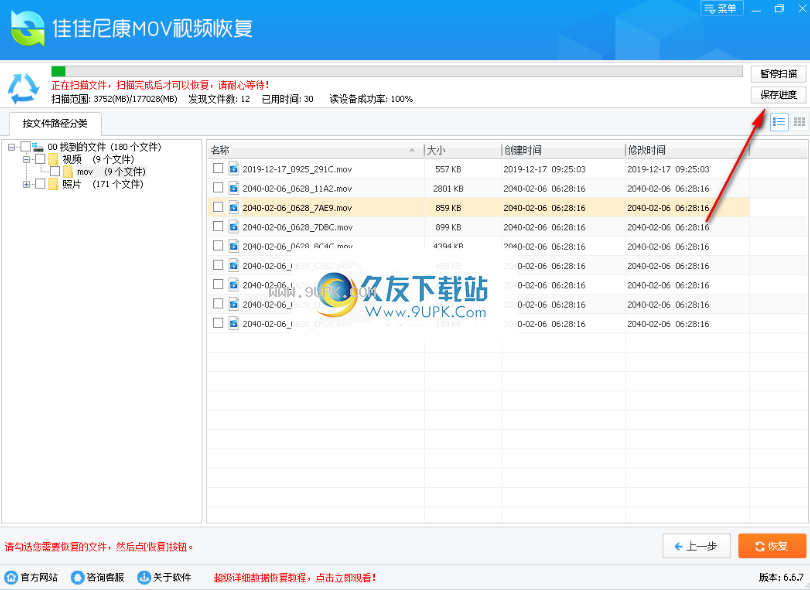Expand the 照片 tree node
This screenshot has height=590, width=810.
click(x=26, y=184)
